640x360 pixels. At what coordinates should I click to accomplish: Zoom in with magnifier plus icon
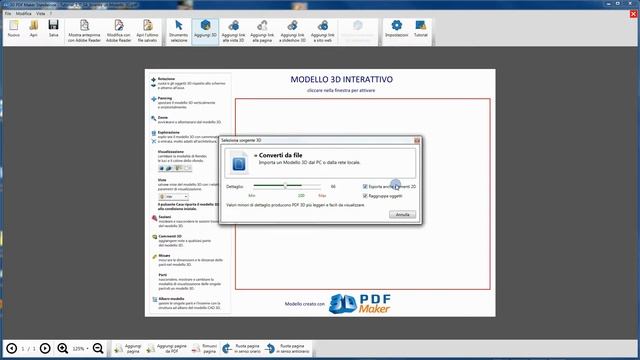62,348
